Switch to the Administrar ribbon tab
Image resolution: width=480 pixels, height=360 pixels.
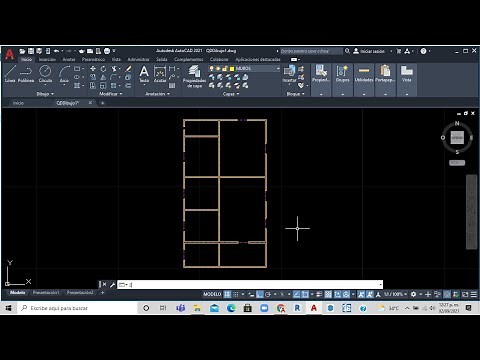(138, 59)
